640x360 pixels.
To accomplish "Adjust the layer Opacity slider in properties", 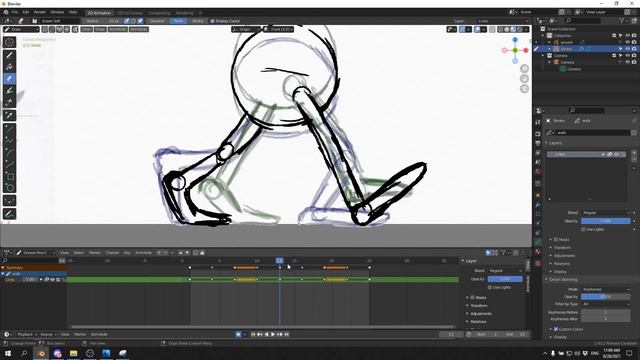I will point(606,221).
